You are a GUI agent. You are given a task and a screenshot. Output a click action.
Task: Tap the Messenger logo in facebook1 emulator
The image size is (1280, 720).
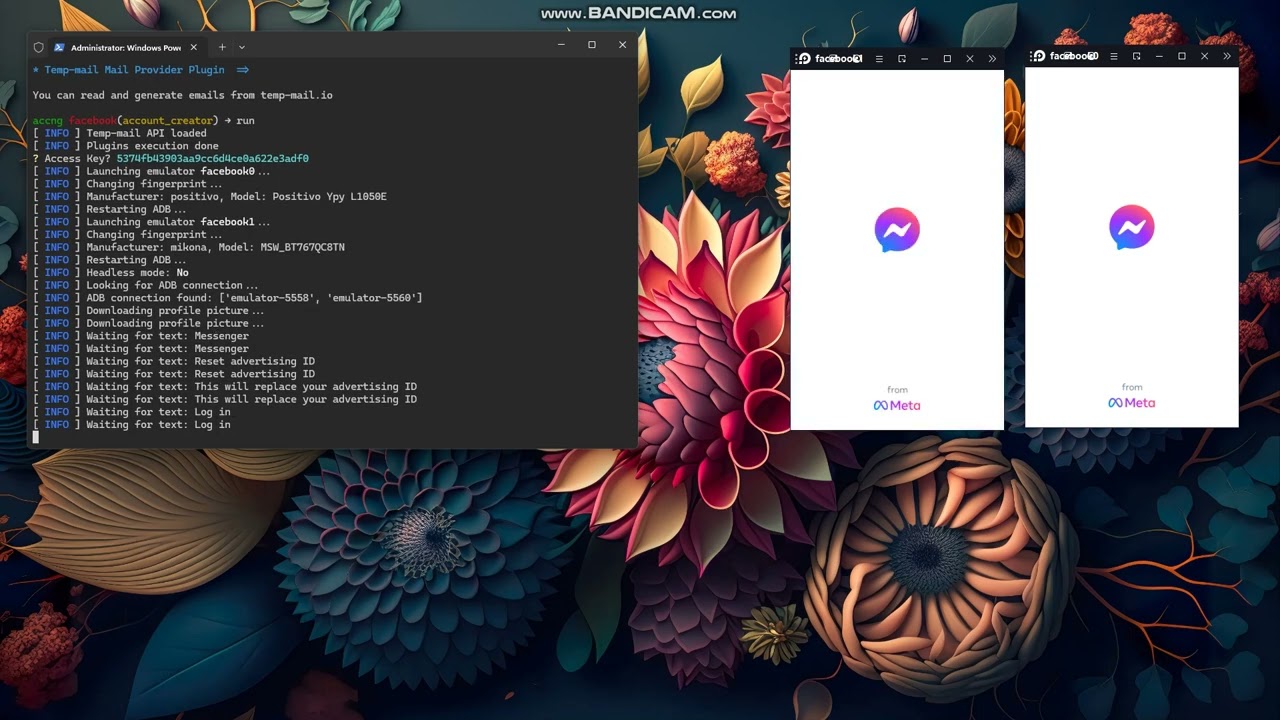[897, 230]
